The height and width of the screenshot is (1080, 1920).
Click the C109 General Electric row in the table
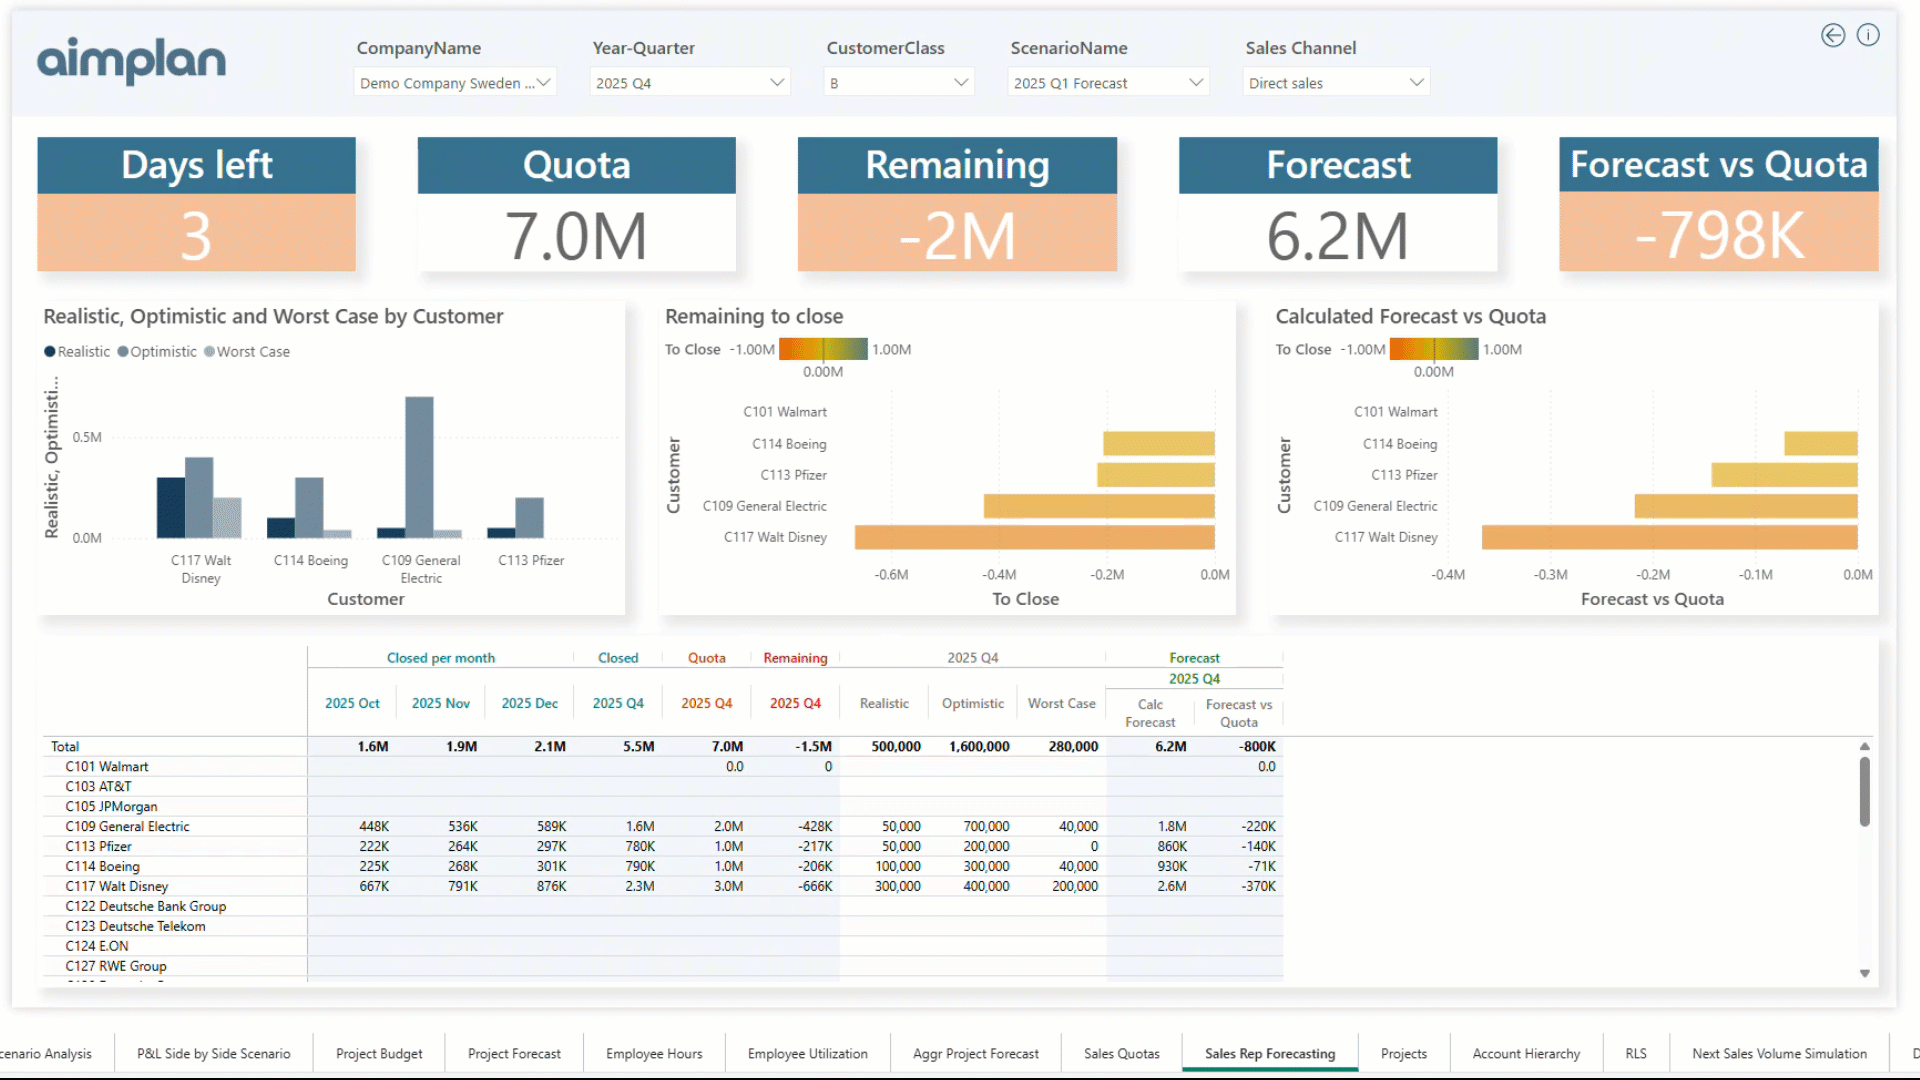coord(127,826)
